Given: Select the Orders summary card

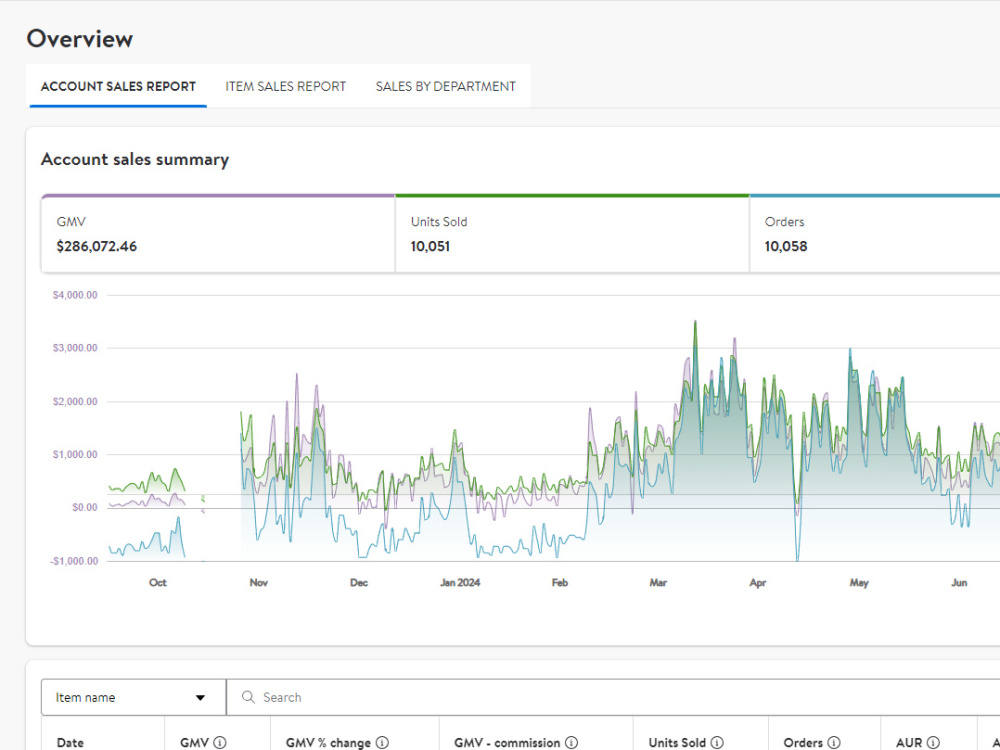Looking at the screenshot, I should 875,234.
